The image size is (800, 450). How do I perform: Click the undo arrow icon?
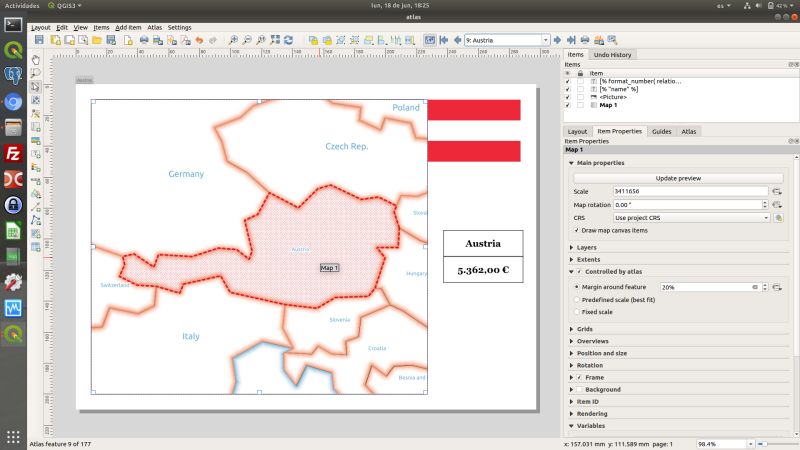[x=199, y=40]
